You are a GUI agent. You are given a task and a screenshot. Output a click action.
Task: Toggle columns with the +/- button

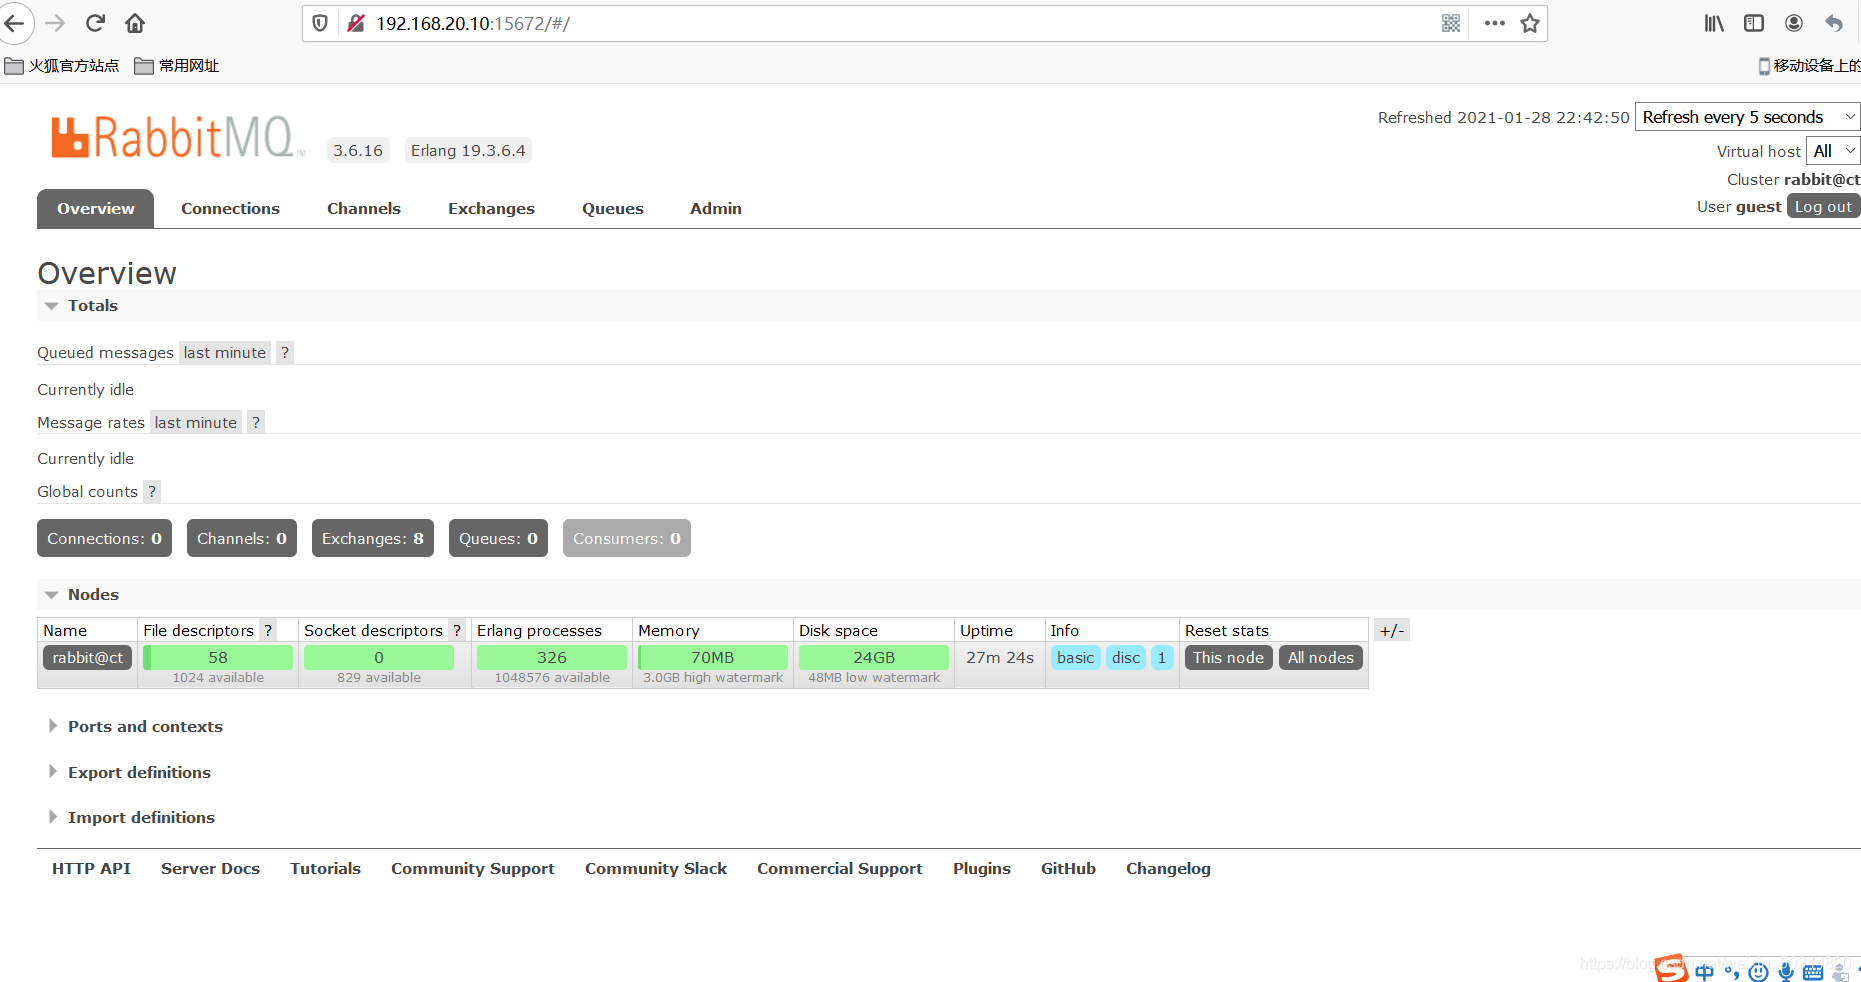1392,630
